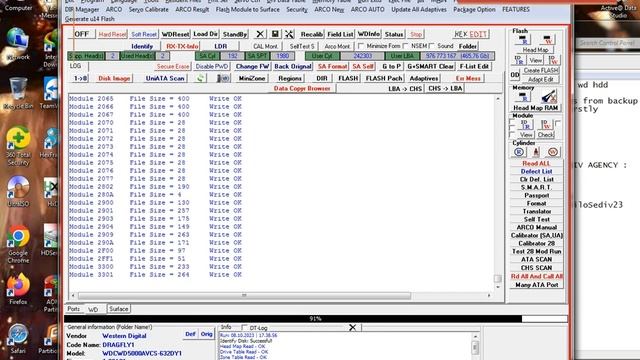Image resolution: width=640 pixels, height=360 pixels.
Task: Click the Flash write (W) icon
Action: click(x=547, y=40)
